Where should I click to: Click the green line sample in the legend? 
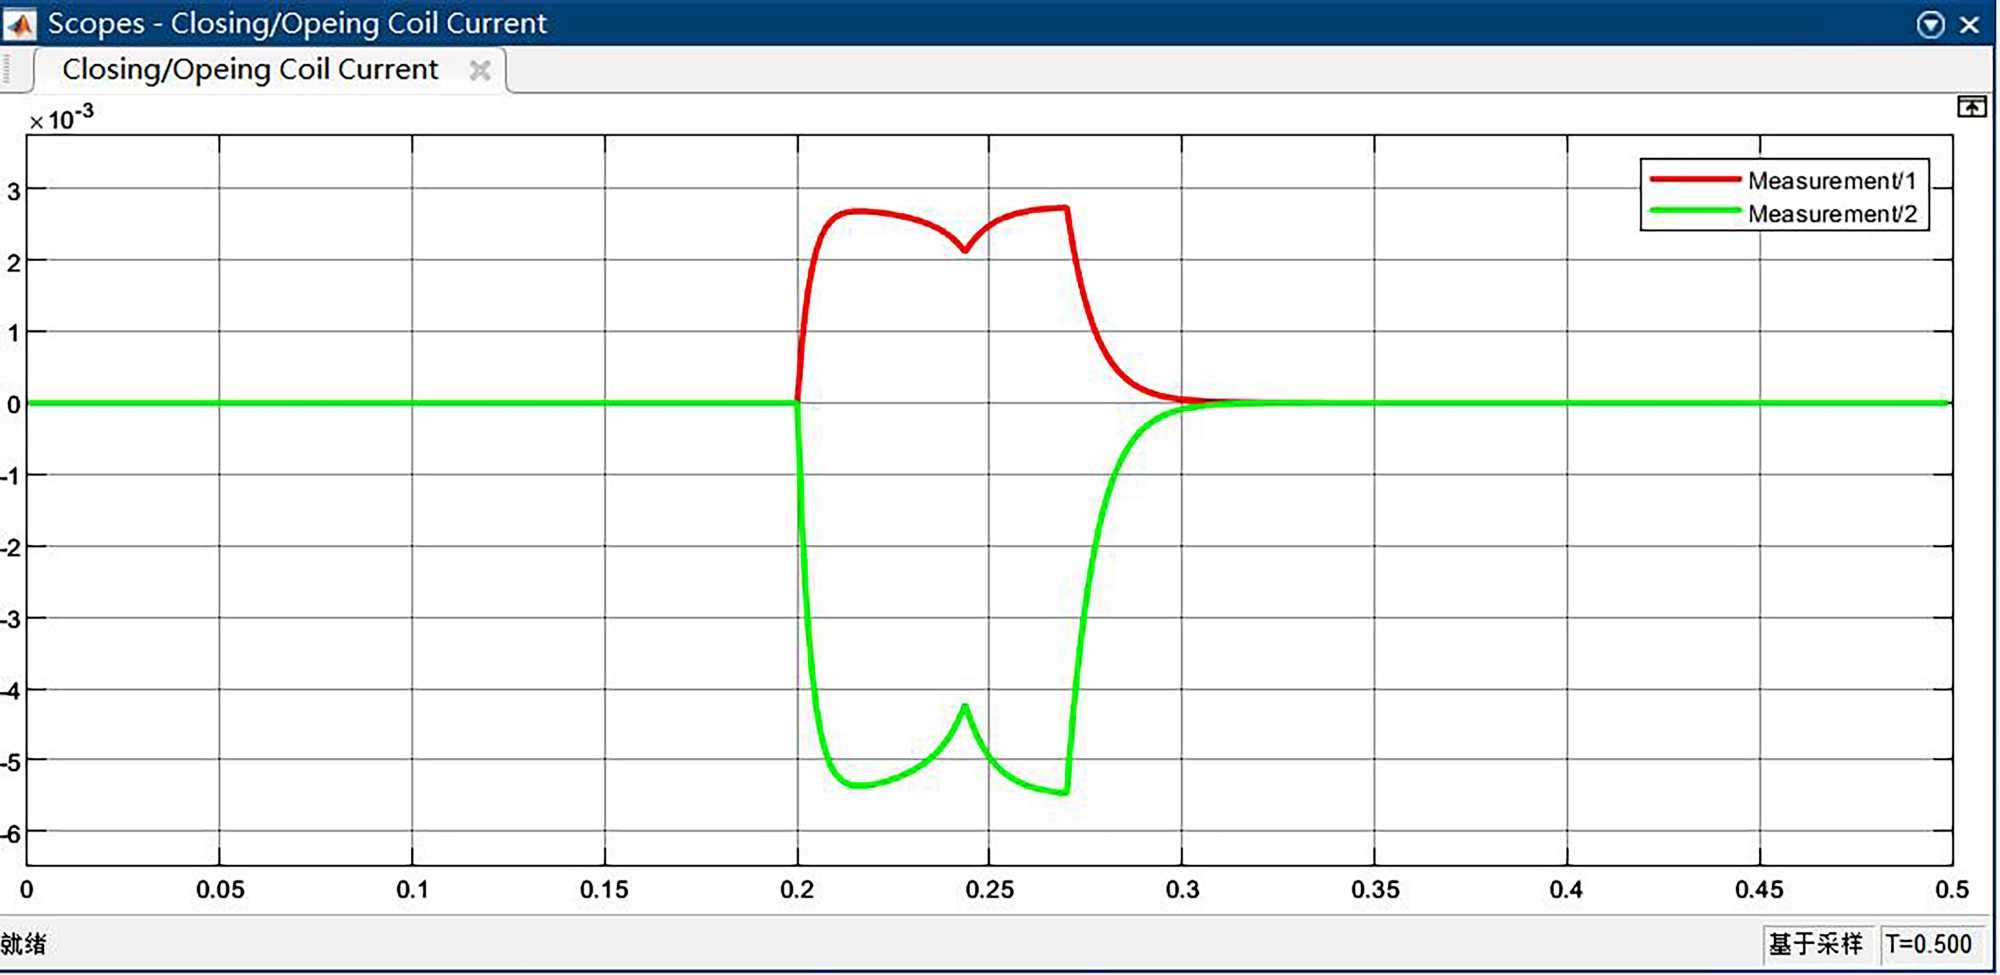pos(1694,211)
